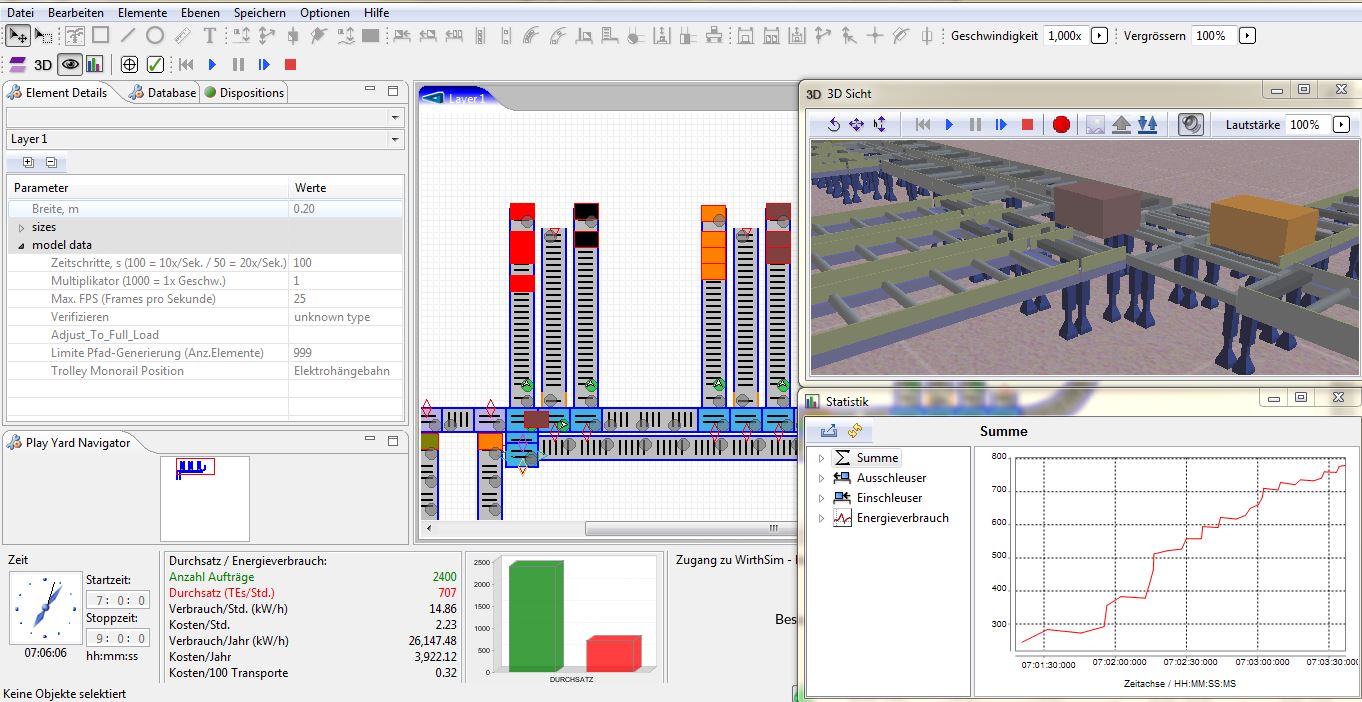Reset the 3D view rotation icon

point(833,125)
